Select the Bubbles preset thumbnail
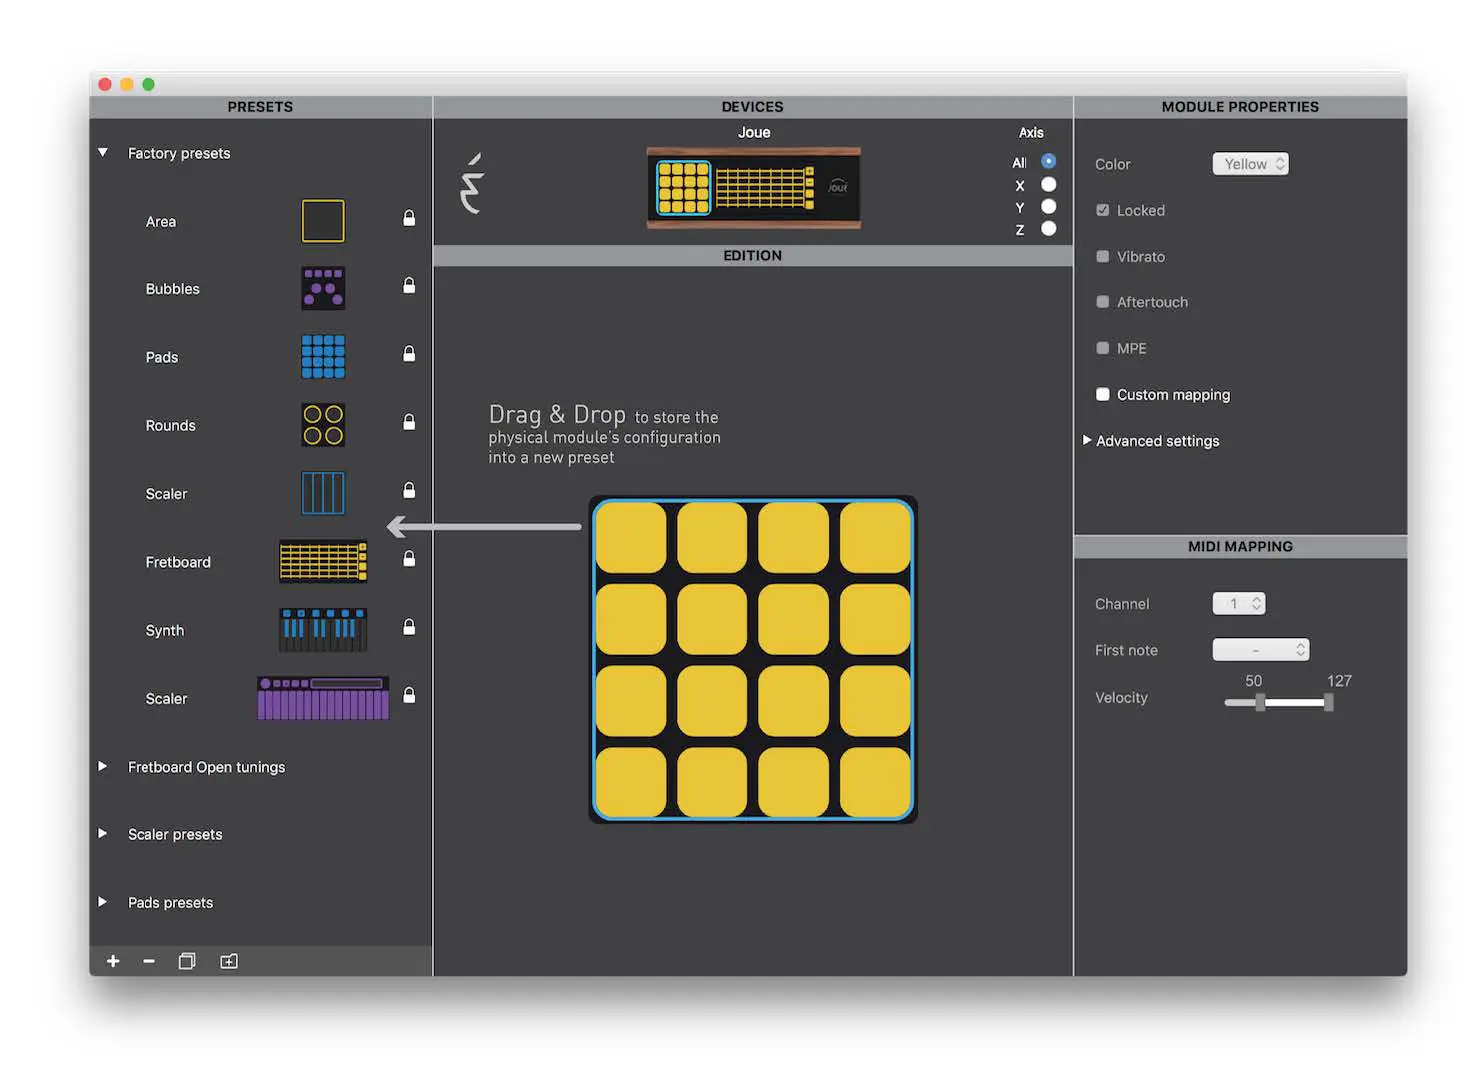The width and height of the screenshot is (1469, 1069). tap(323, 288)
